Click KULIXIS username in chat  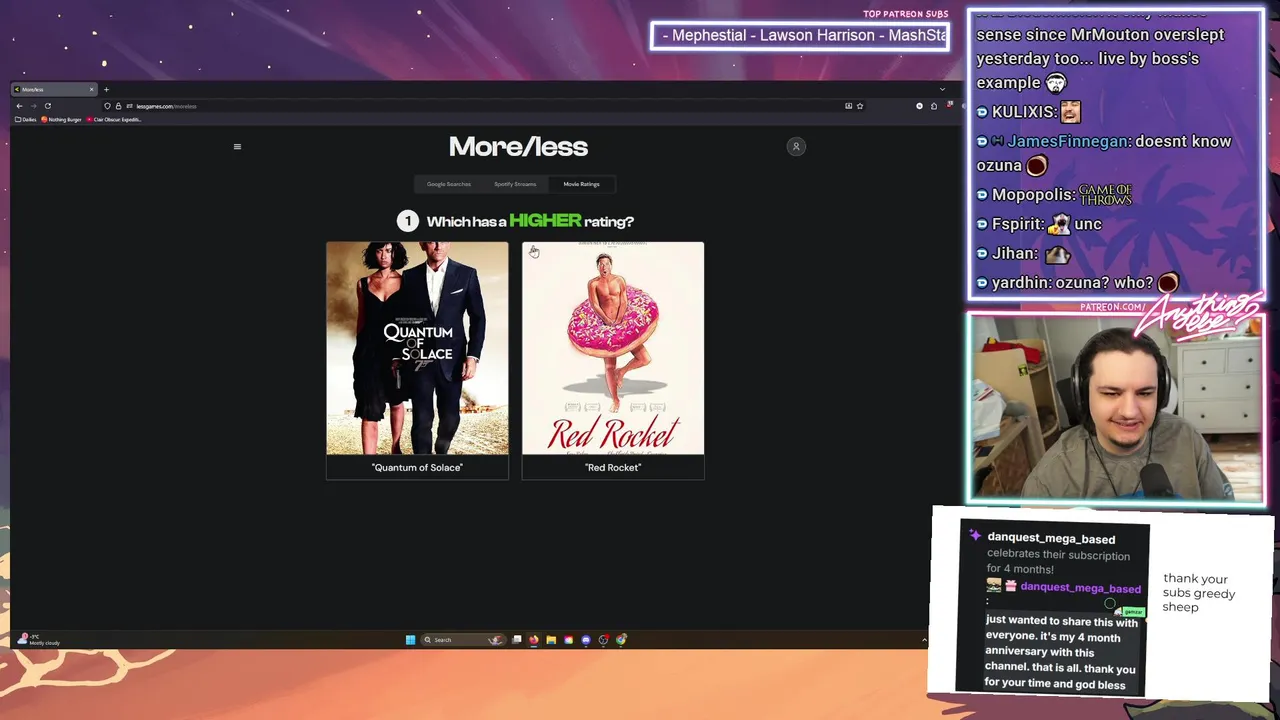[1022, 112]
